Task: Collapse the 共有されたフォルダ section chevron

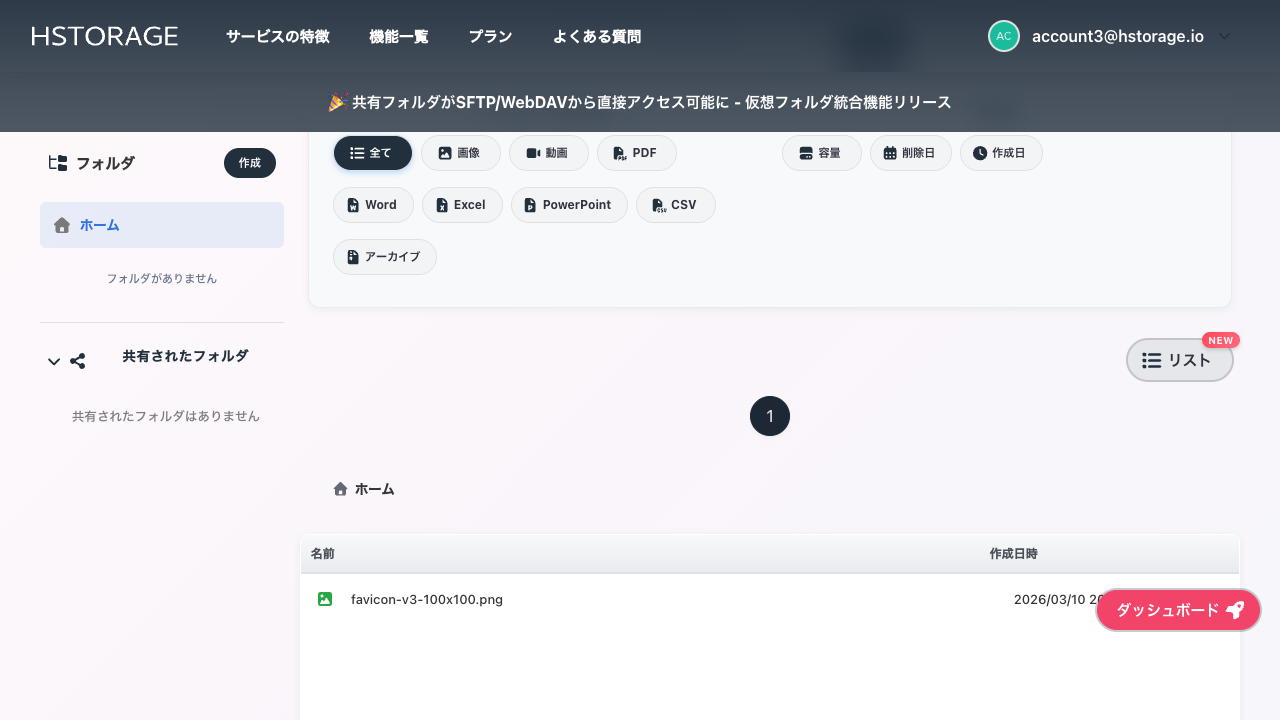Action: [x=54, y=361]
